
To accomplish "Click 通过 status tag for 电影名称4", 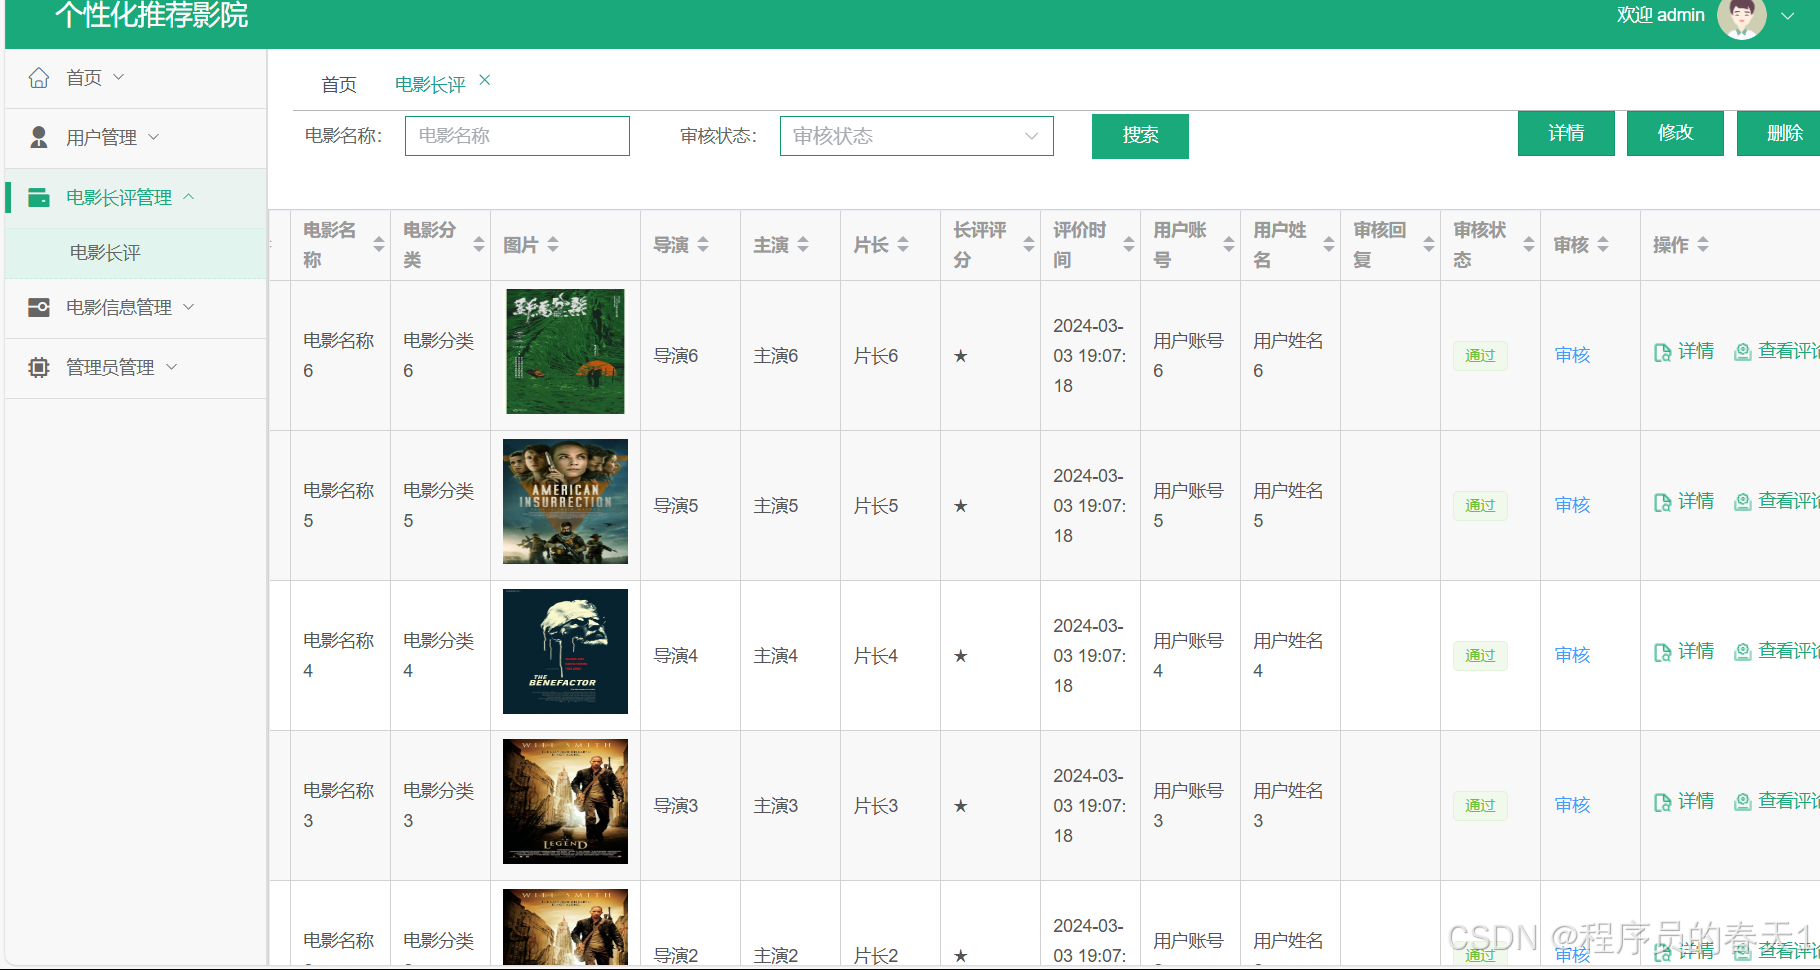I will [1480, 656].
